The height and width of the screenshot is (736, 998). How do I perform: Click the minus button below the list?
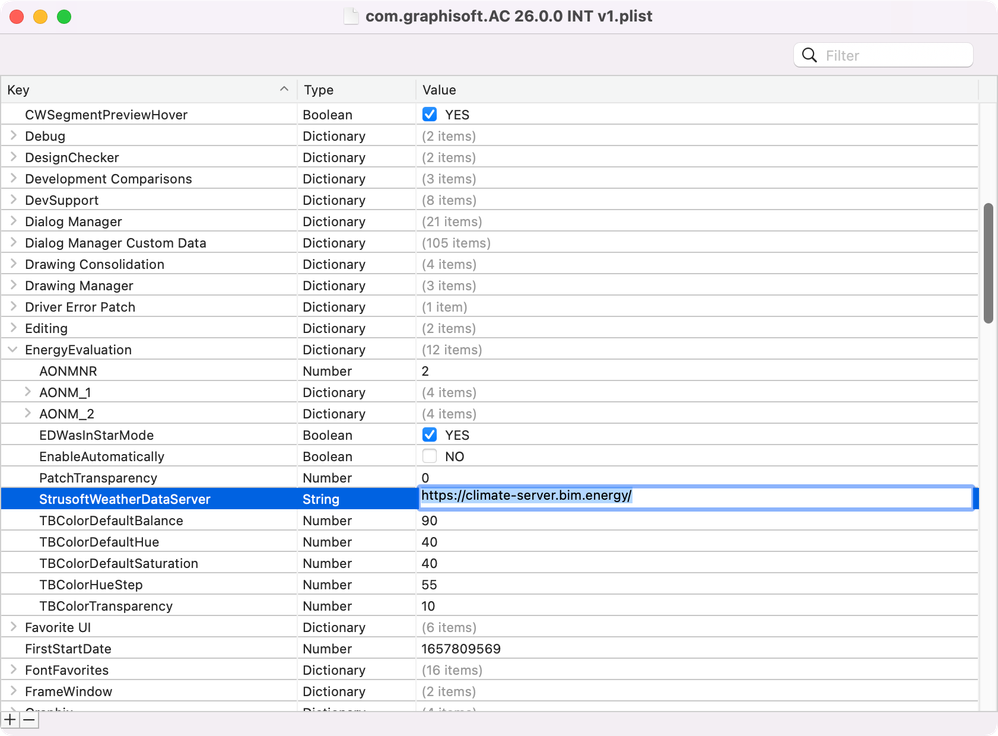pos(28,719)
